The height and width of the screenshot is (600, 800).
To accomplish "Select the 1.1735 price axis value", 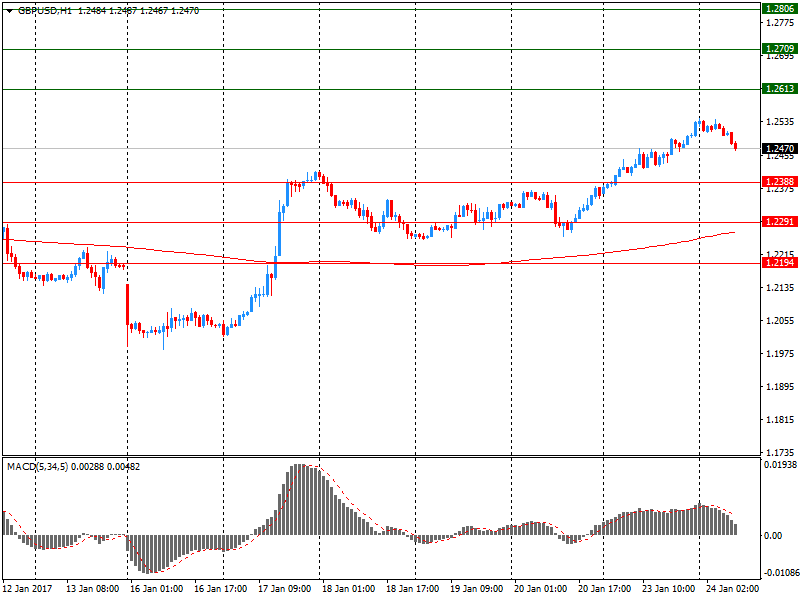I will 781,453.
